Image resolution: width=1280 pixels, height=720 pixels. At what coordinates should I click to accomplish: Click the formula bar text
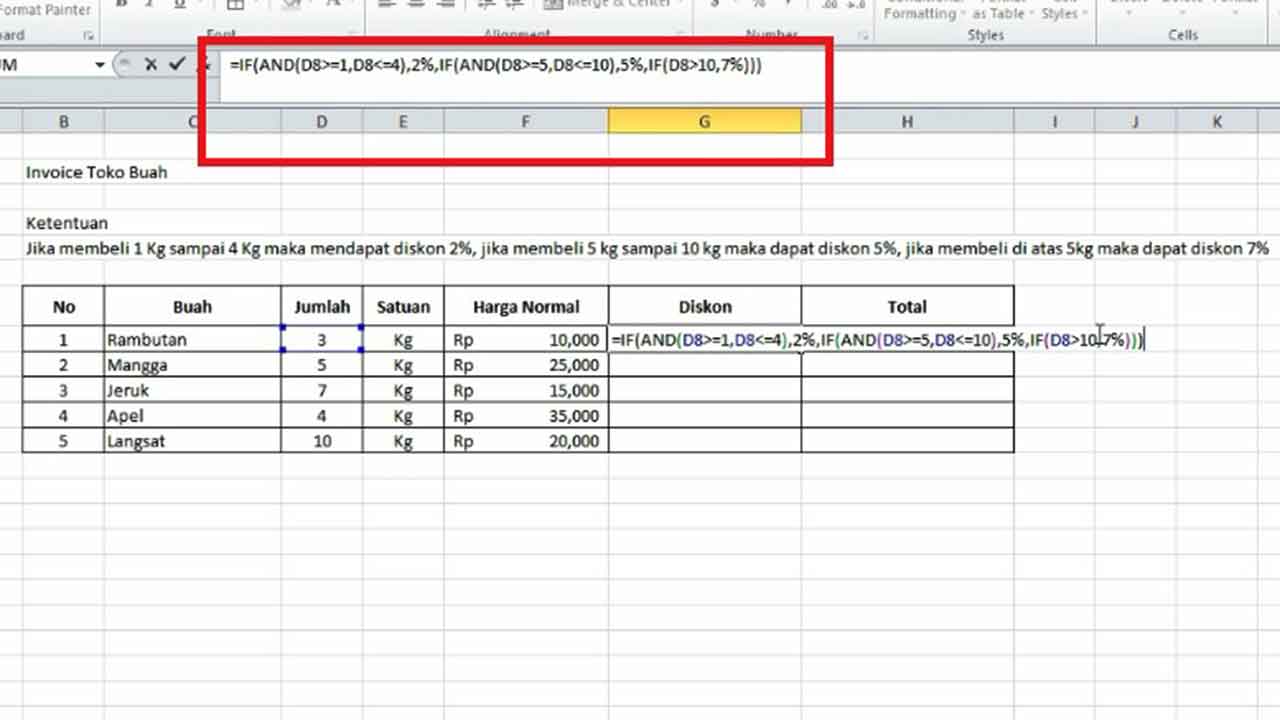(495, 66)
